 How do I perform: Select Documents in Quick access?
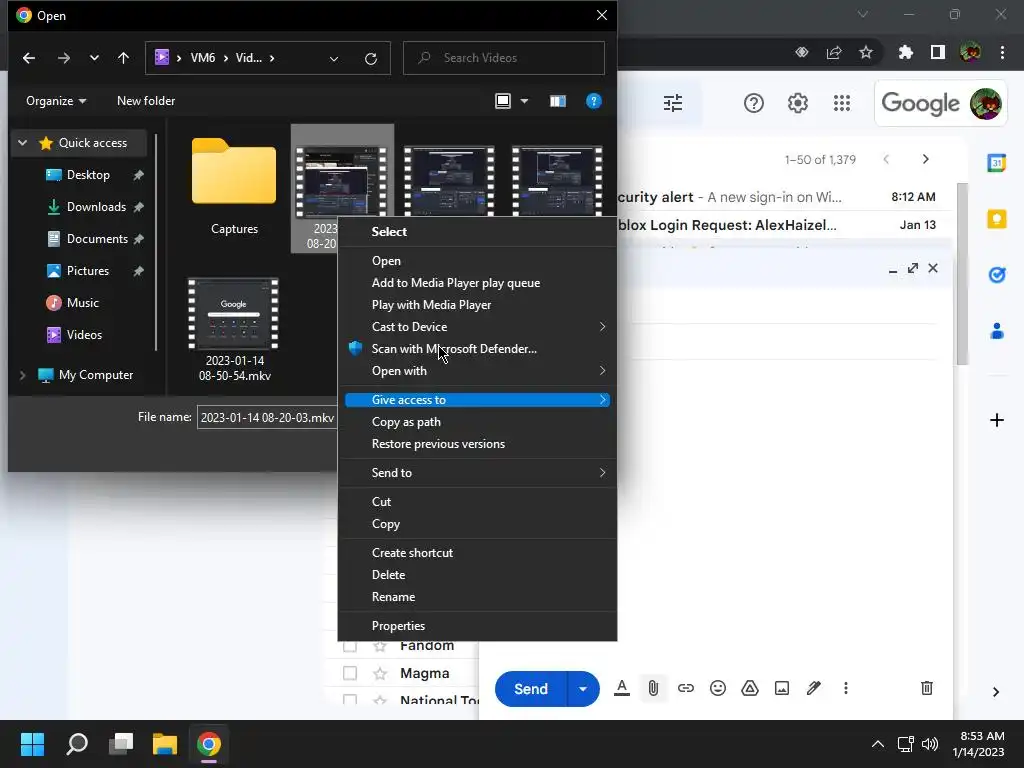97,239
